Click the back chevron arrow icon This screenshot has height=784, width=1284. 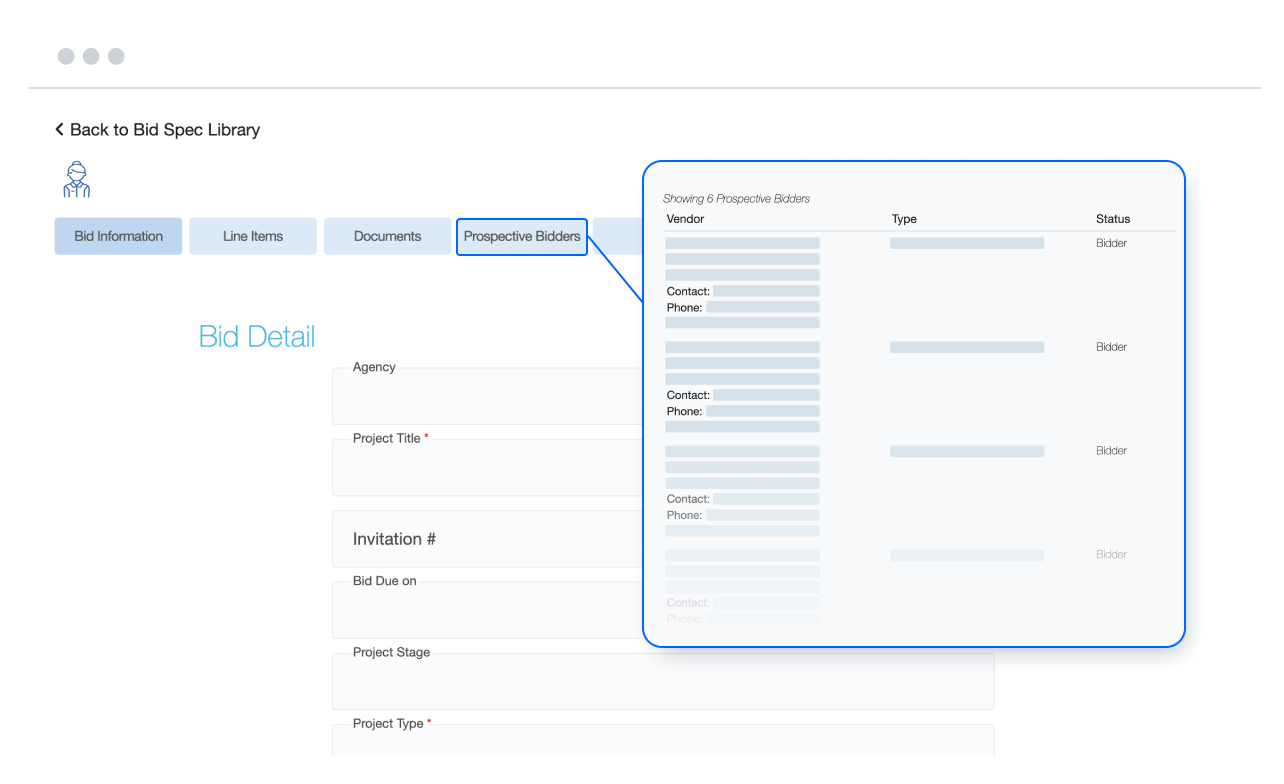[58, 129]
